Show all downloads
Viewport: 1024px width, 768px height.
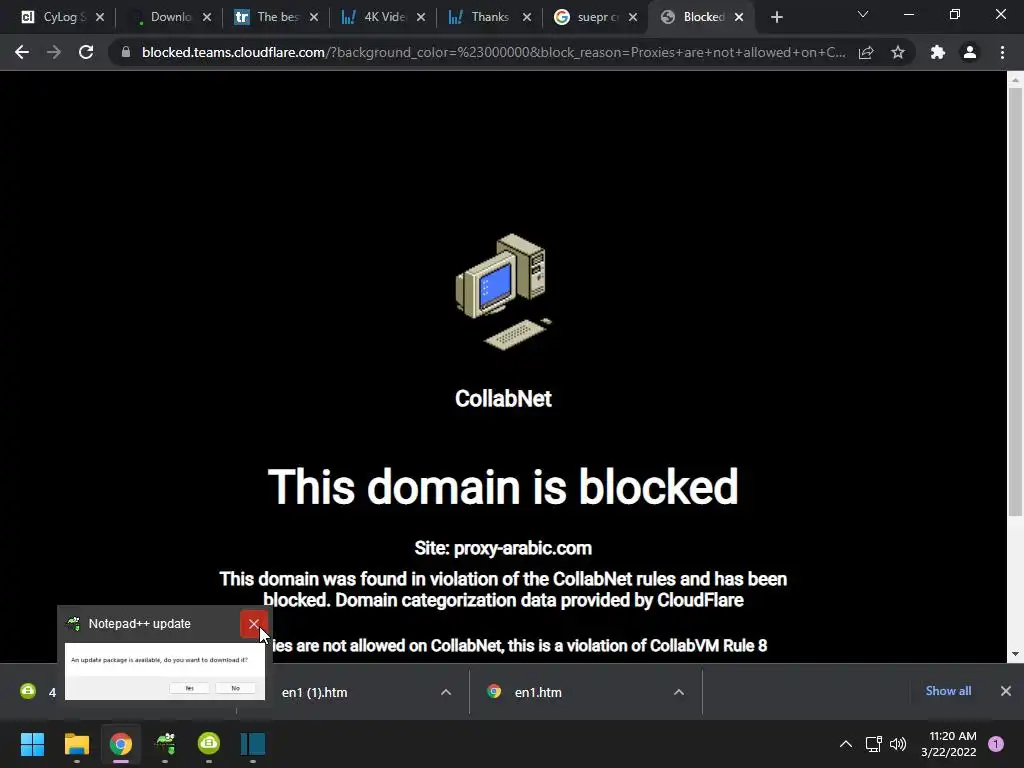point(948,691)
